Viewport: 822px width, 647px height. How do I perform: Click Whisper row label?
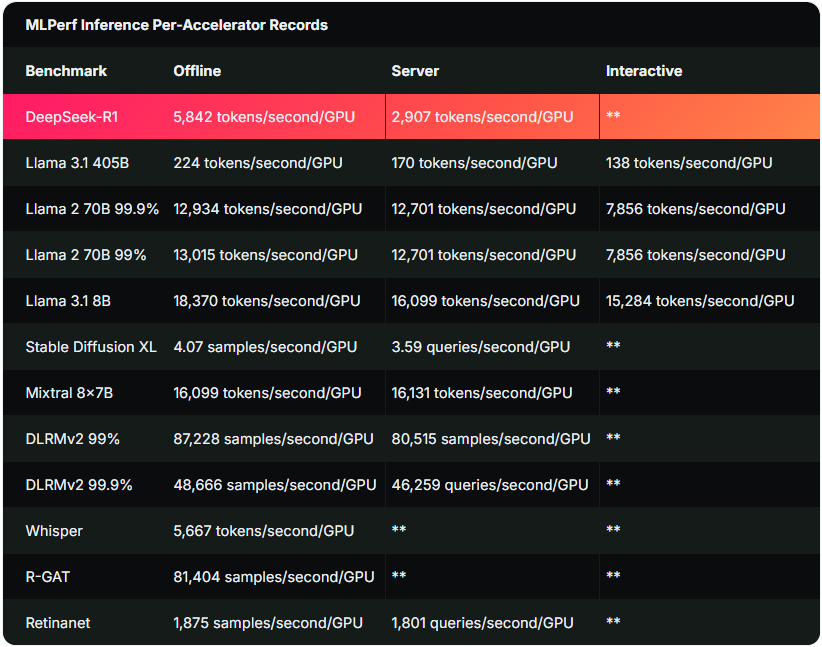54,531
